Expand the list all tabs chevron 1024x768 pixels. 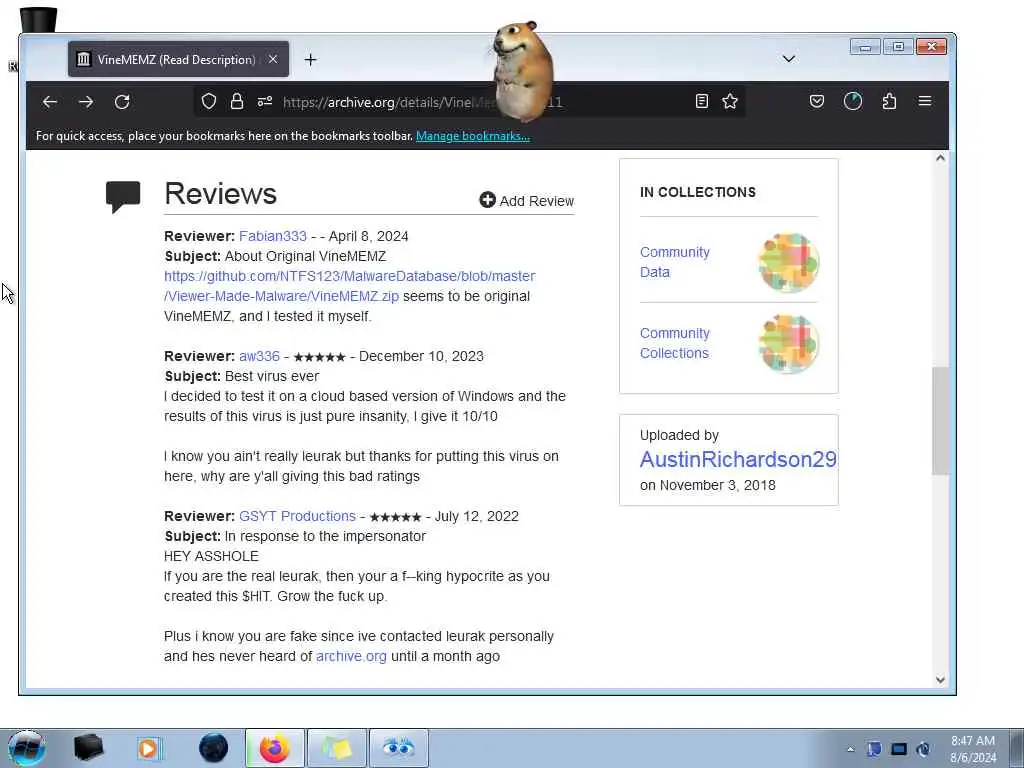click(x=789, y=59)
